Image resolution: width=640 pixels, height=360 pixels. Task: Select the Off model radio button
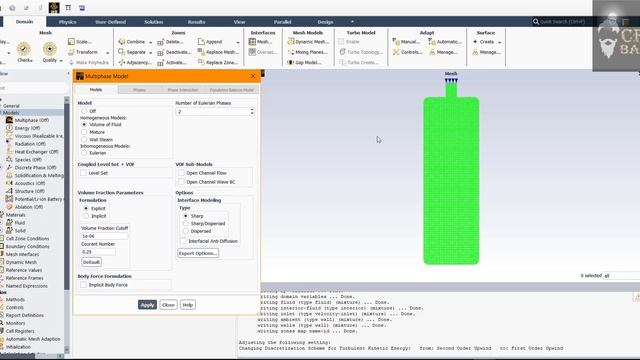84,111
